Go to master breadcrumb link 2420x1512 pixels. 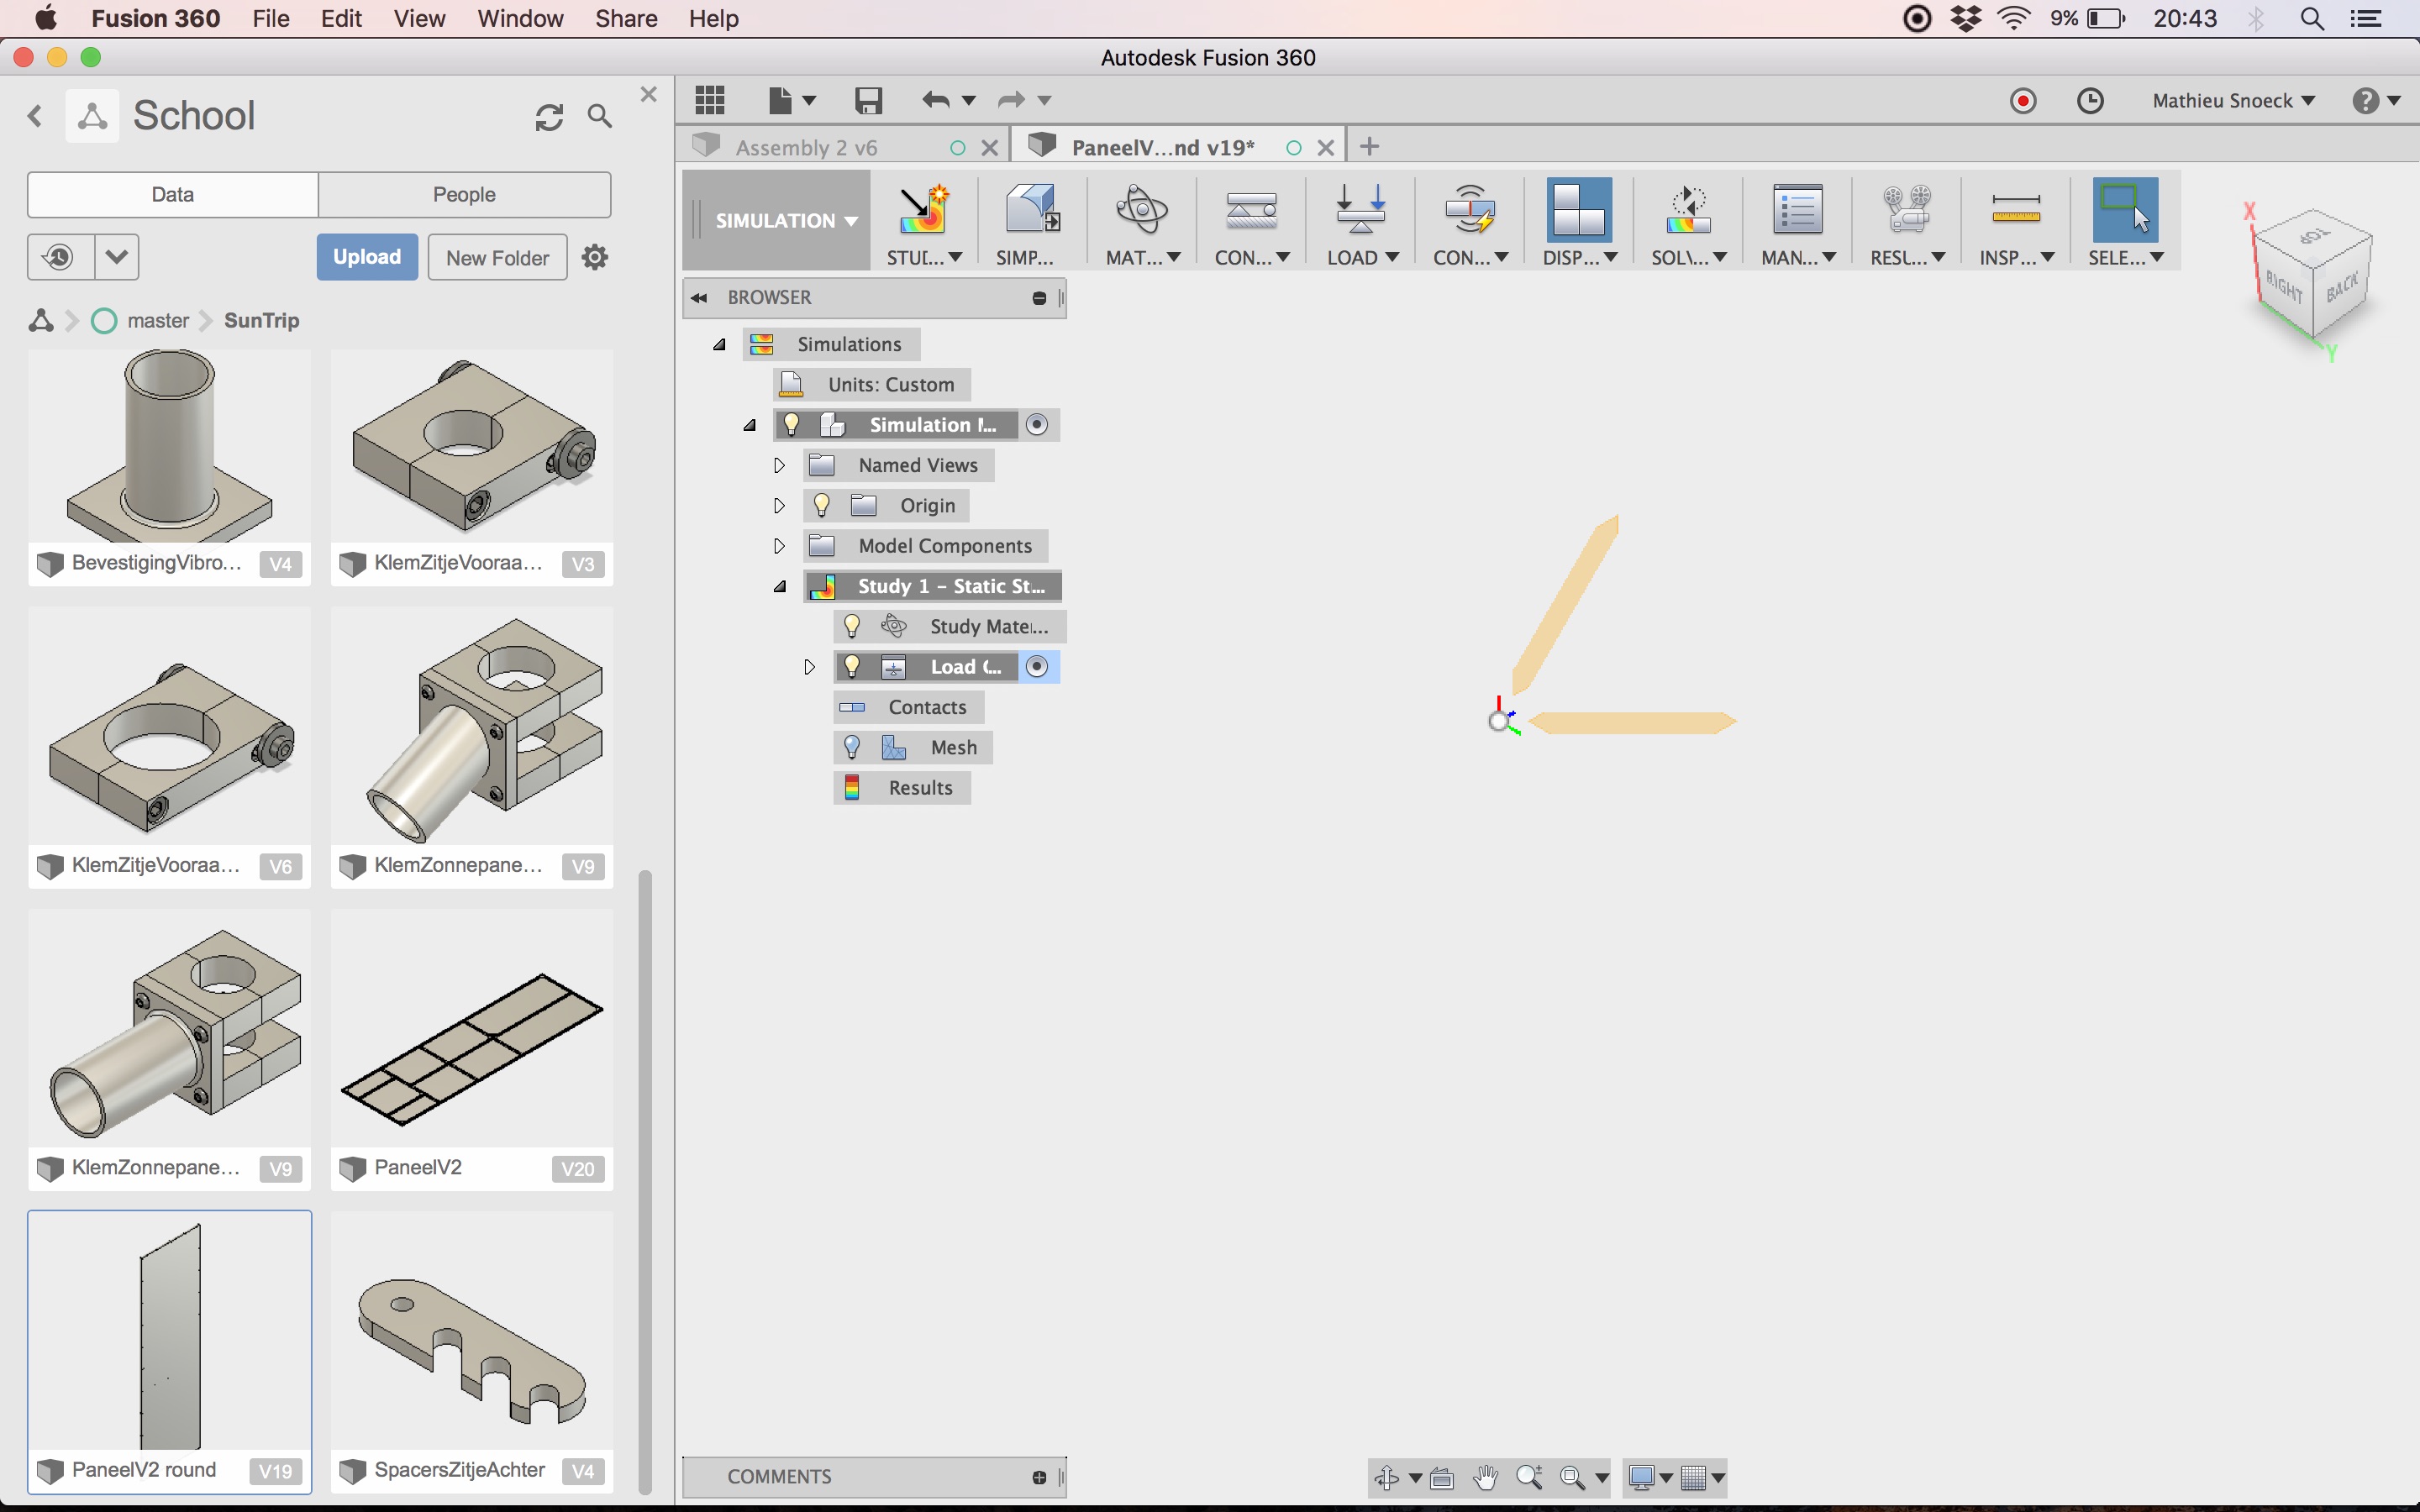(158, 320)
